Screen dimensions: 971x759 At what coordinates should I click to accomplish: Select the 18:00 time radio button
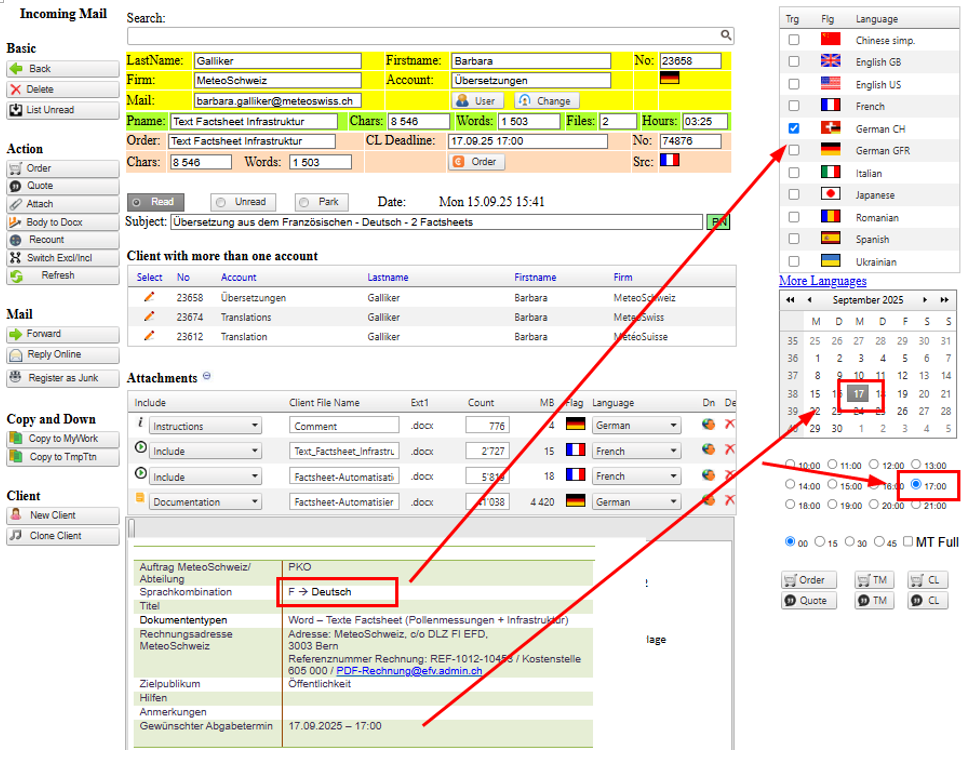coord(792,505)
